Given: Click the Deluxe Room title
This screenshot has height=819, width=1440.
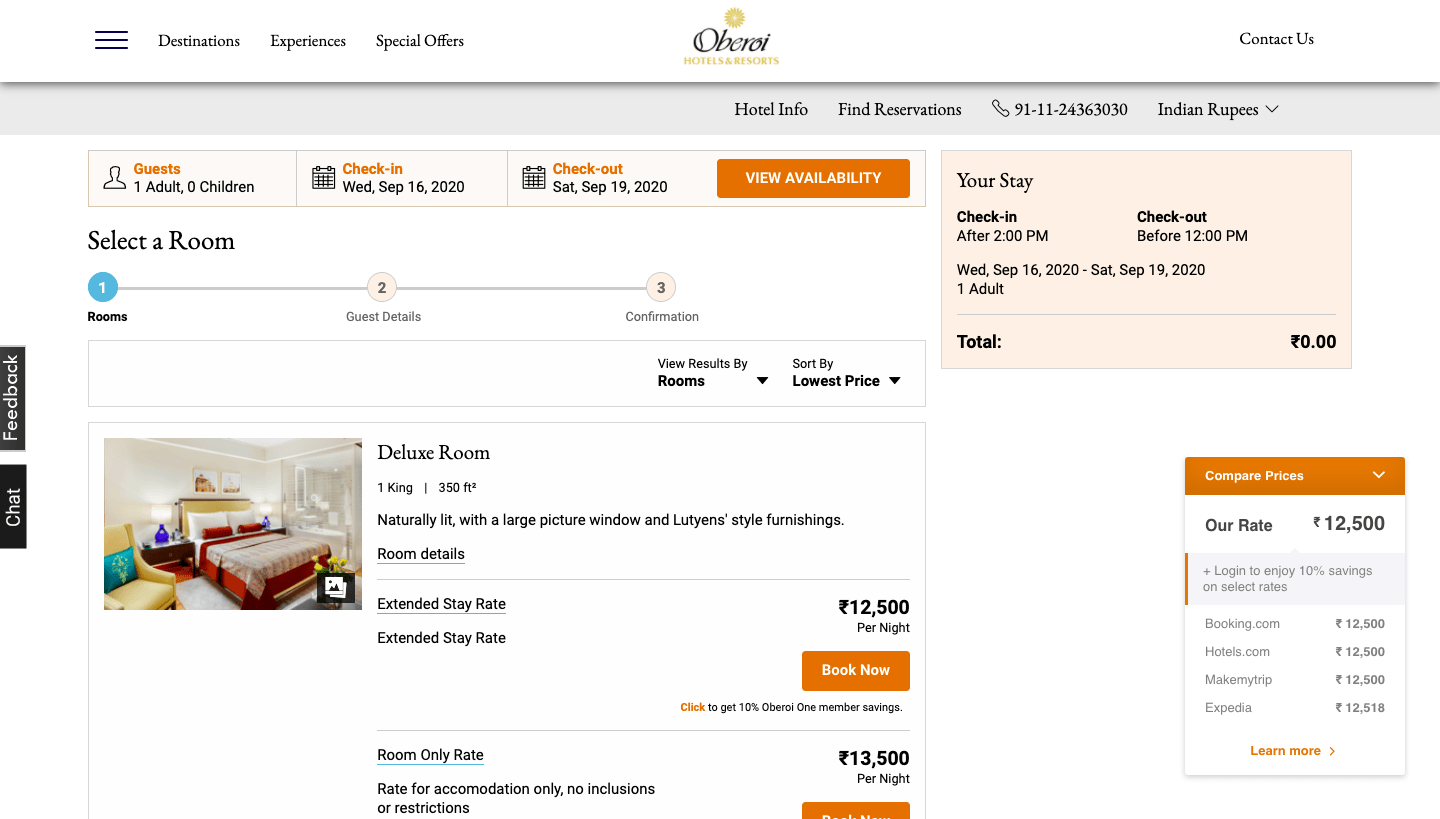Looking at the screenshot, I should pos(433,452).
